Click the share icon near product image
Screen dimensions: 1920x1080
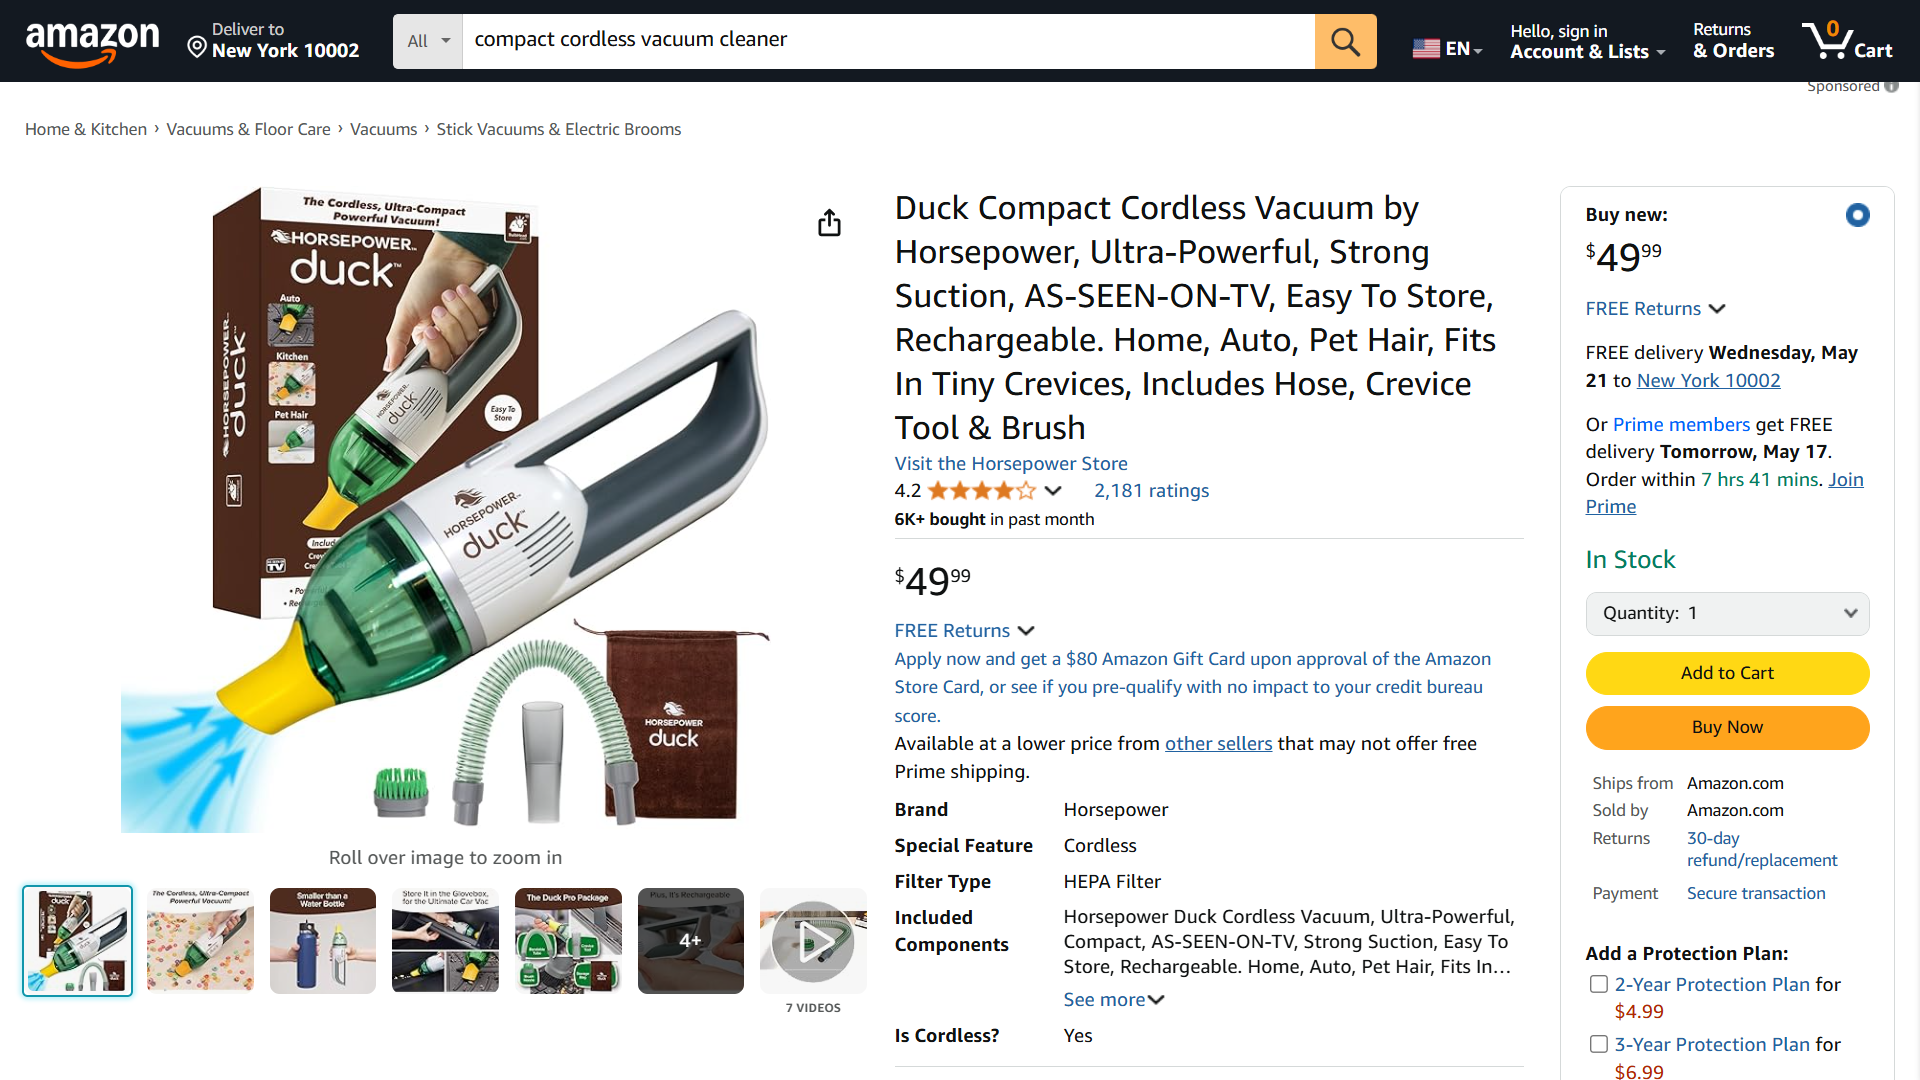click(828, 222)
